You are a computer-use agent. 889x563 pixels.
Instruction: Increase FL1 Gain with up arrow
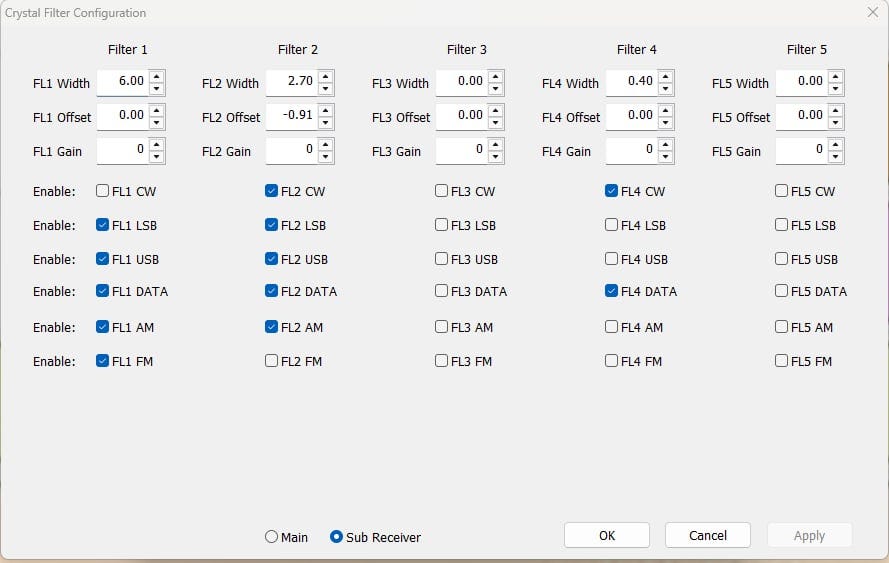pos(156,145)
